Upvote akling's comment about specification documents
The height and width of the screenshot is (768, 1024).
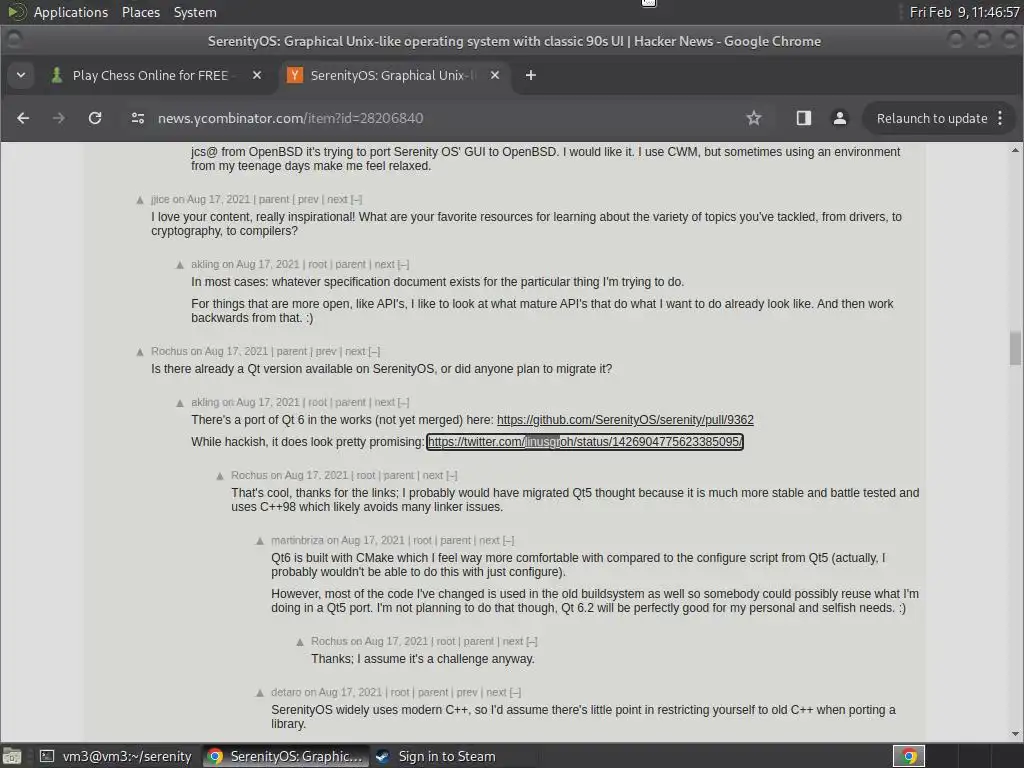click(180, 265)
